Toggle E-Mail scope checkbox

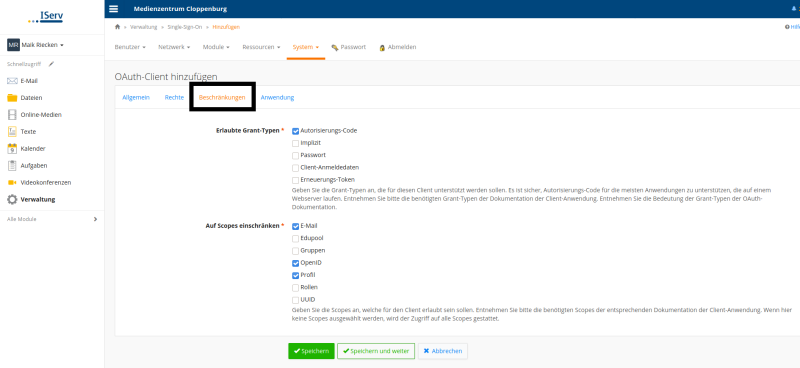tap(295, 226)
